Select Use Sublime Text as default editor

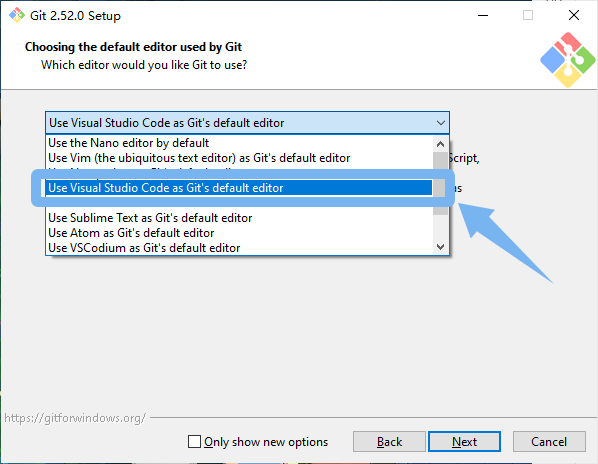[150, 218]
